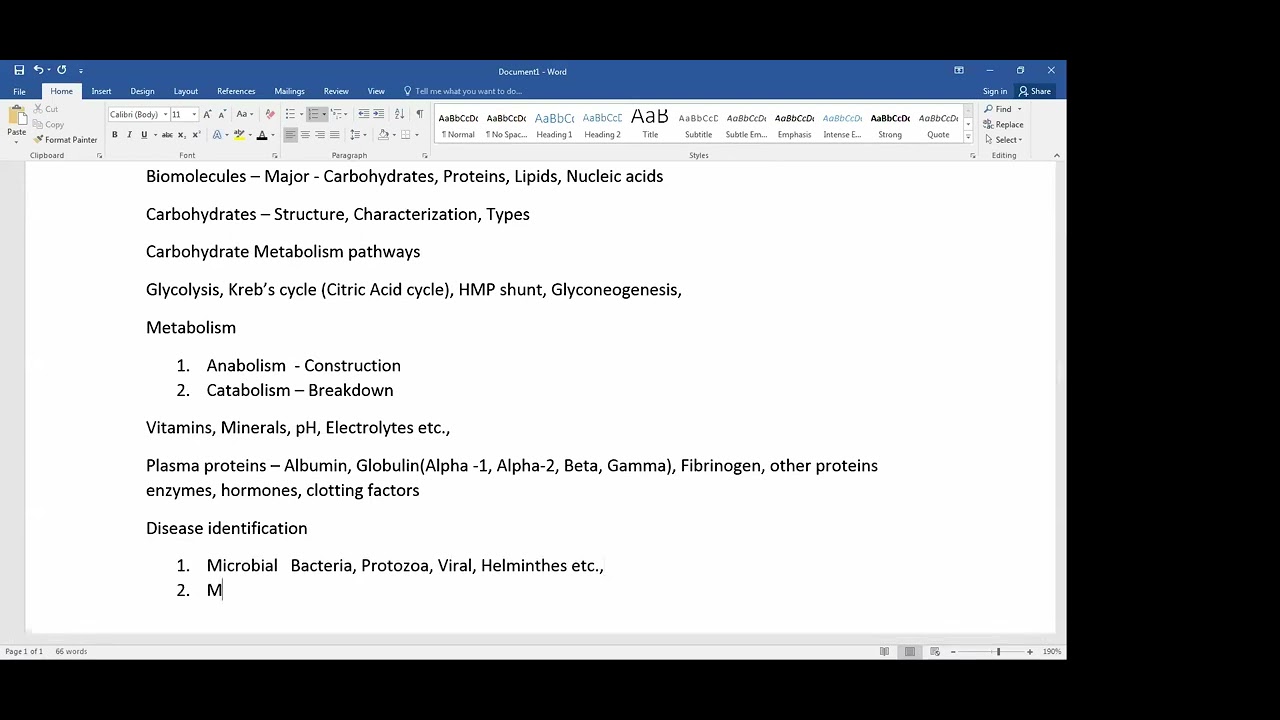
Task: Toggle show paragraph marks
Action: [419, 114]
